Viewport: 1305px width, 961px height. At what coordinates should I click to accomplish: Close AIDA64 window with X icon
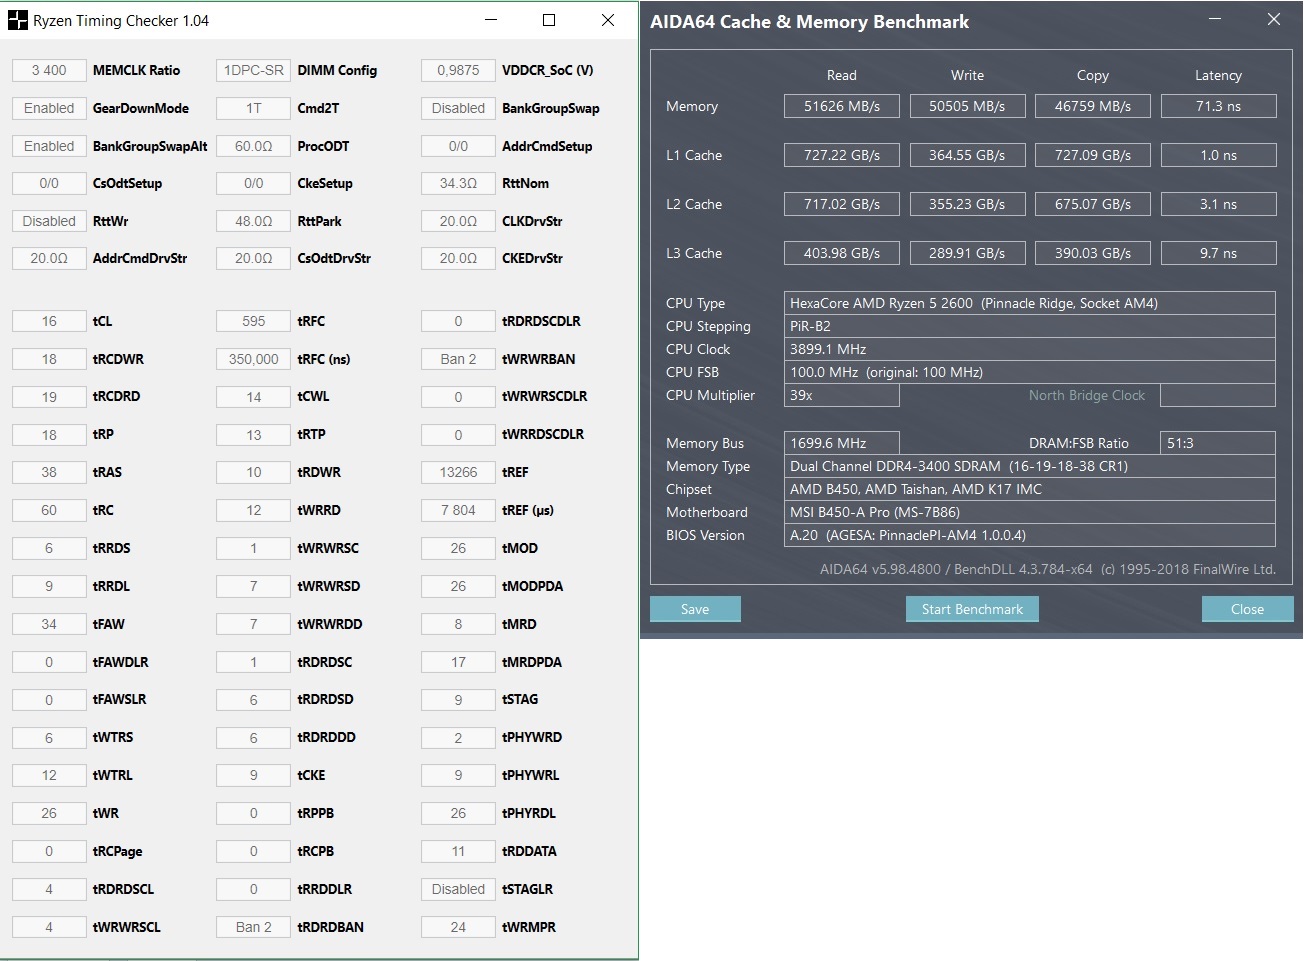1273,20
